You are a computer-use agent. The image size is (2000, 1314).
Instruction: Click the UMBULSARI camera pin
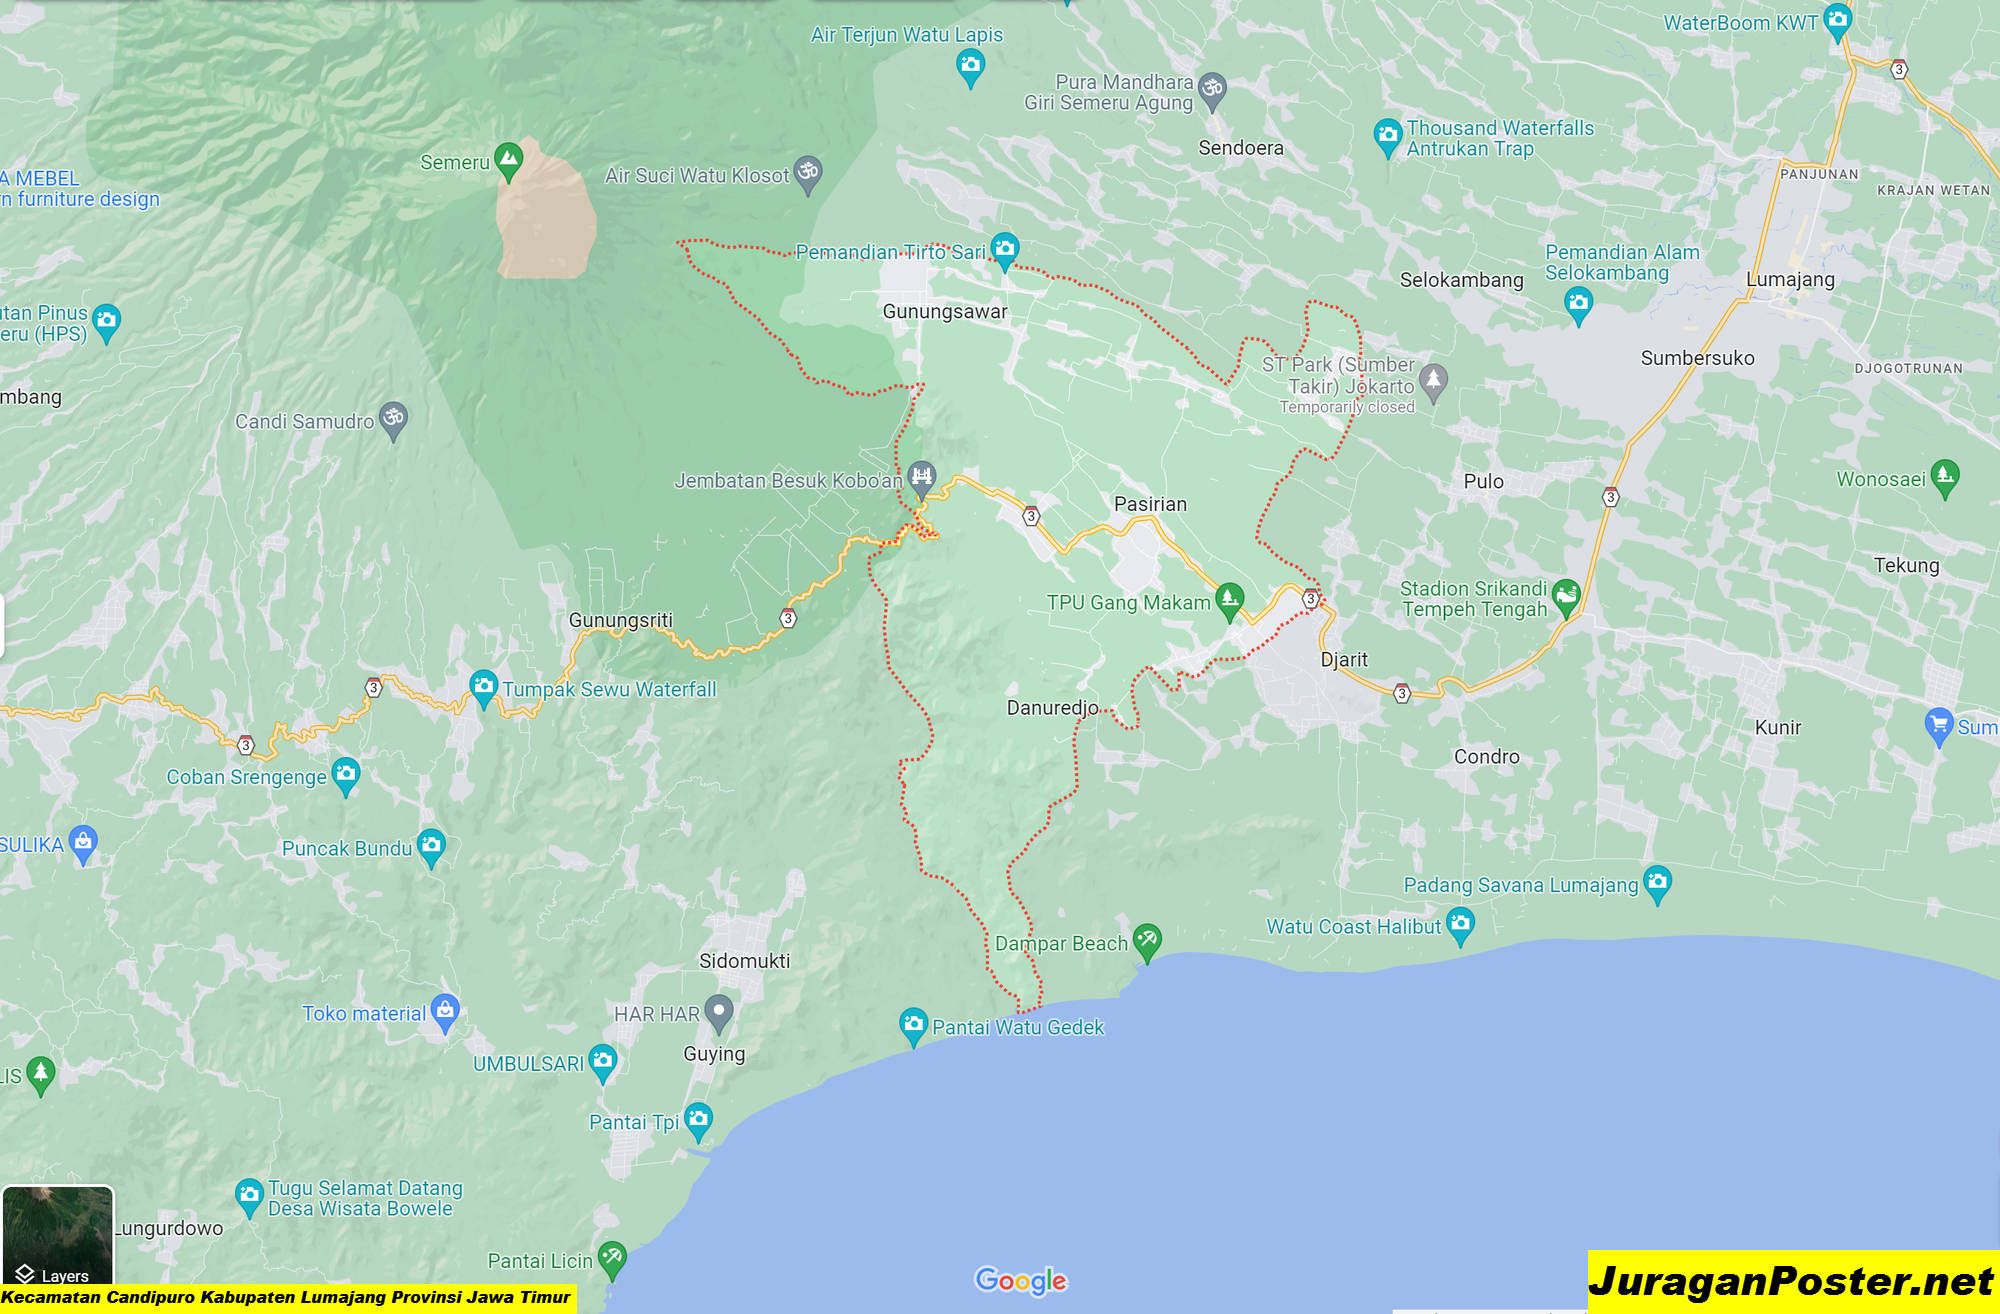click(603, 1061)
